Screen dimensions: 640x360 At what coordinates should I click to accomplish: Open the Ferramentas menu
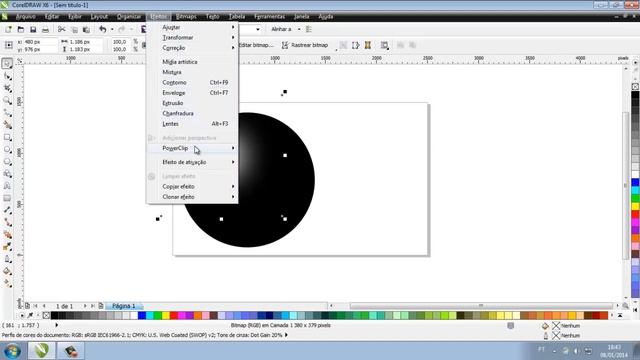(269, 17)
